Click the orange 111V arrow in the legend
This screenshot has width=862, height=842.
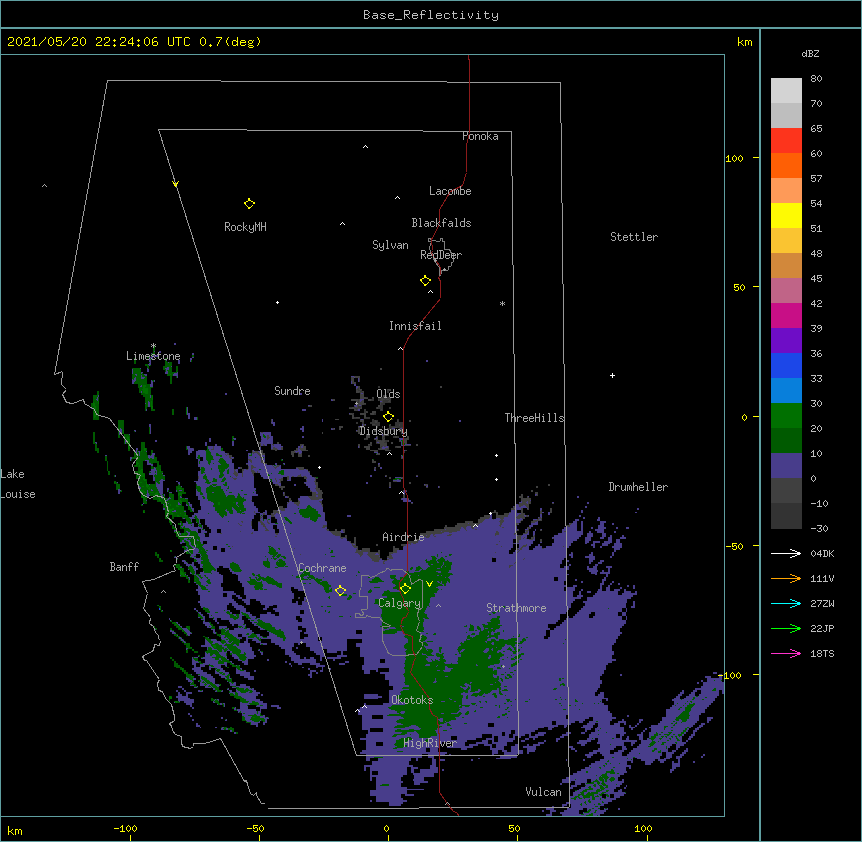pyautogui.click(x=786, y=578)
